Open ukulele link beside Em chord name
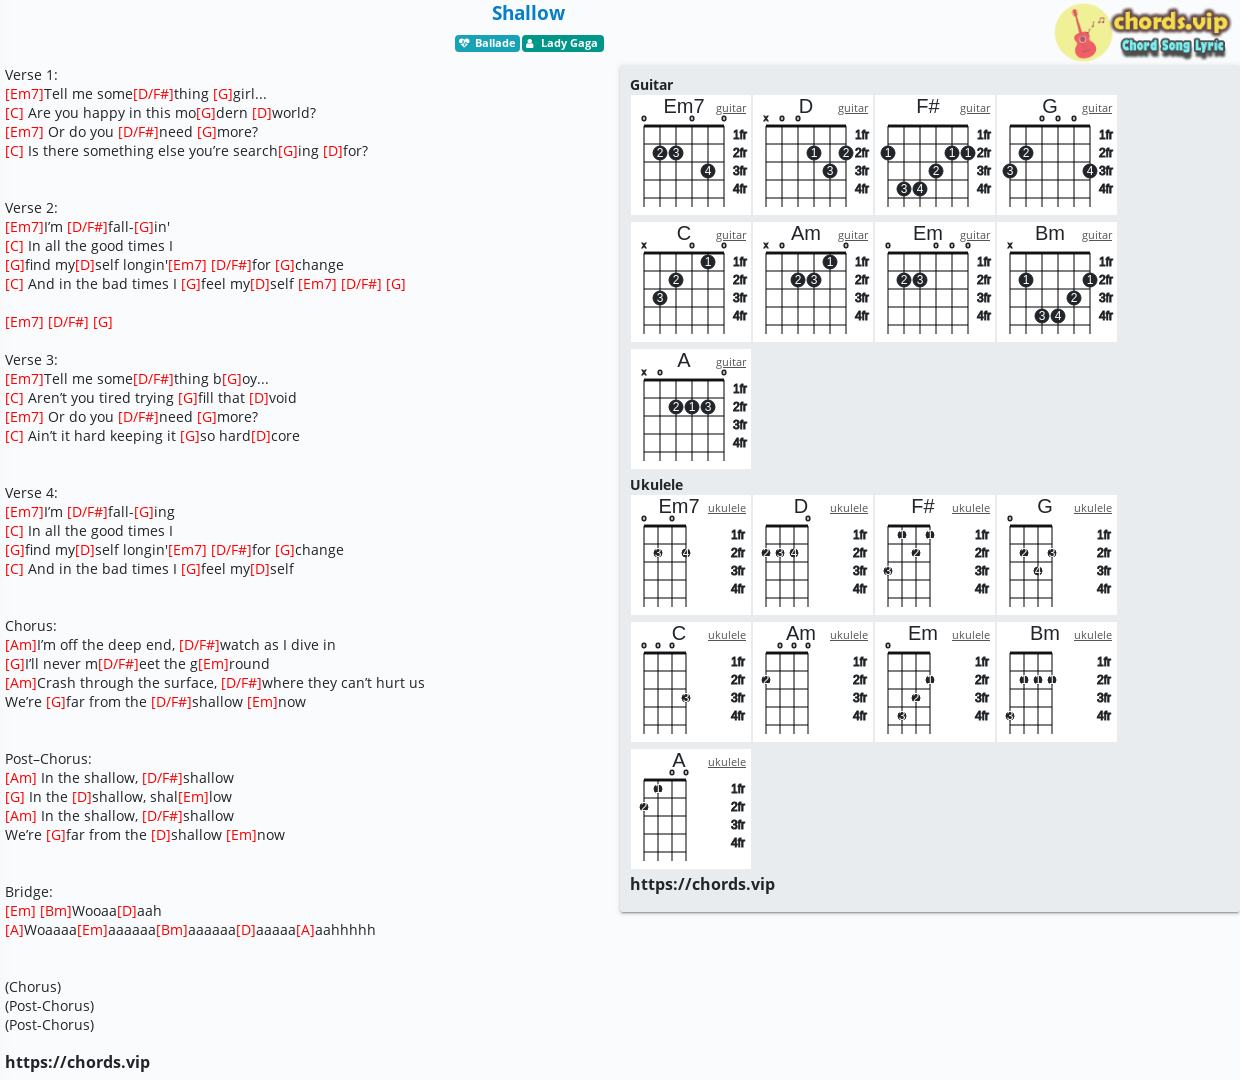 (x=971, y=635)
